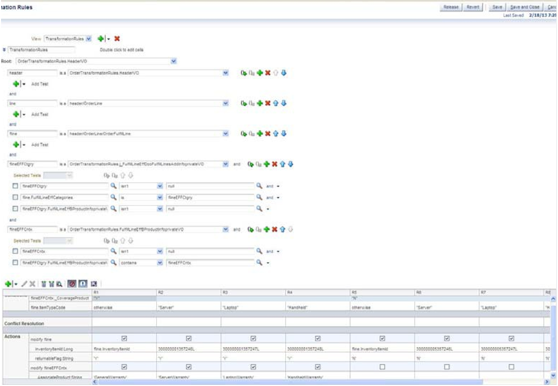Click the green plus in header row
Image resolution: width=558 pixels, height=386 pixels.
tap(260, 73)
